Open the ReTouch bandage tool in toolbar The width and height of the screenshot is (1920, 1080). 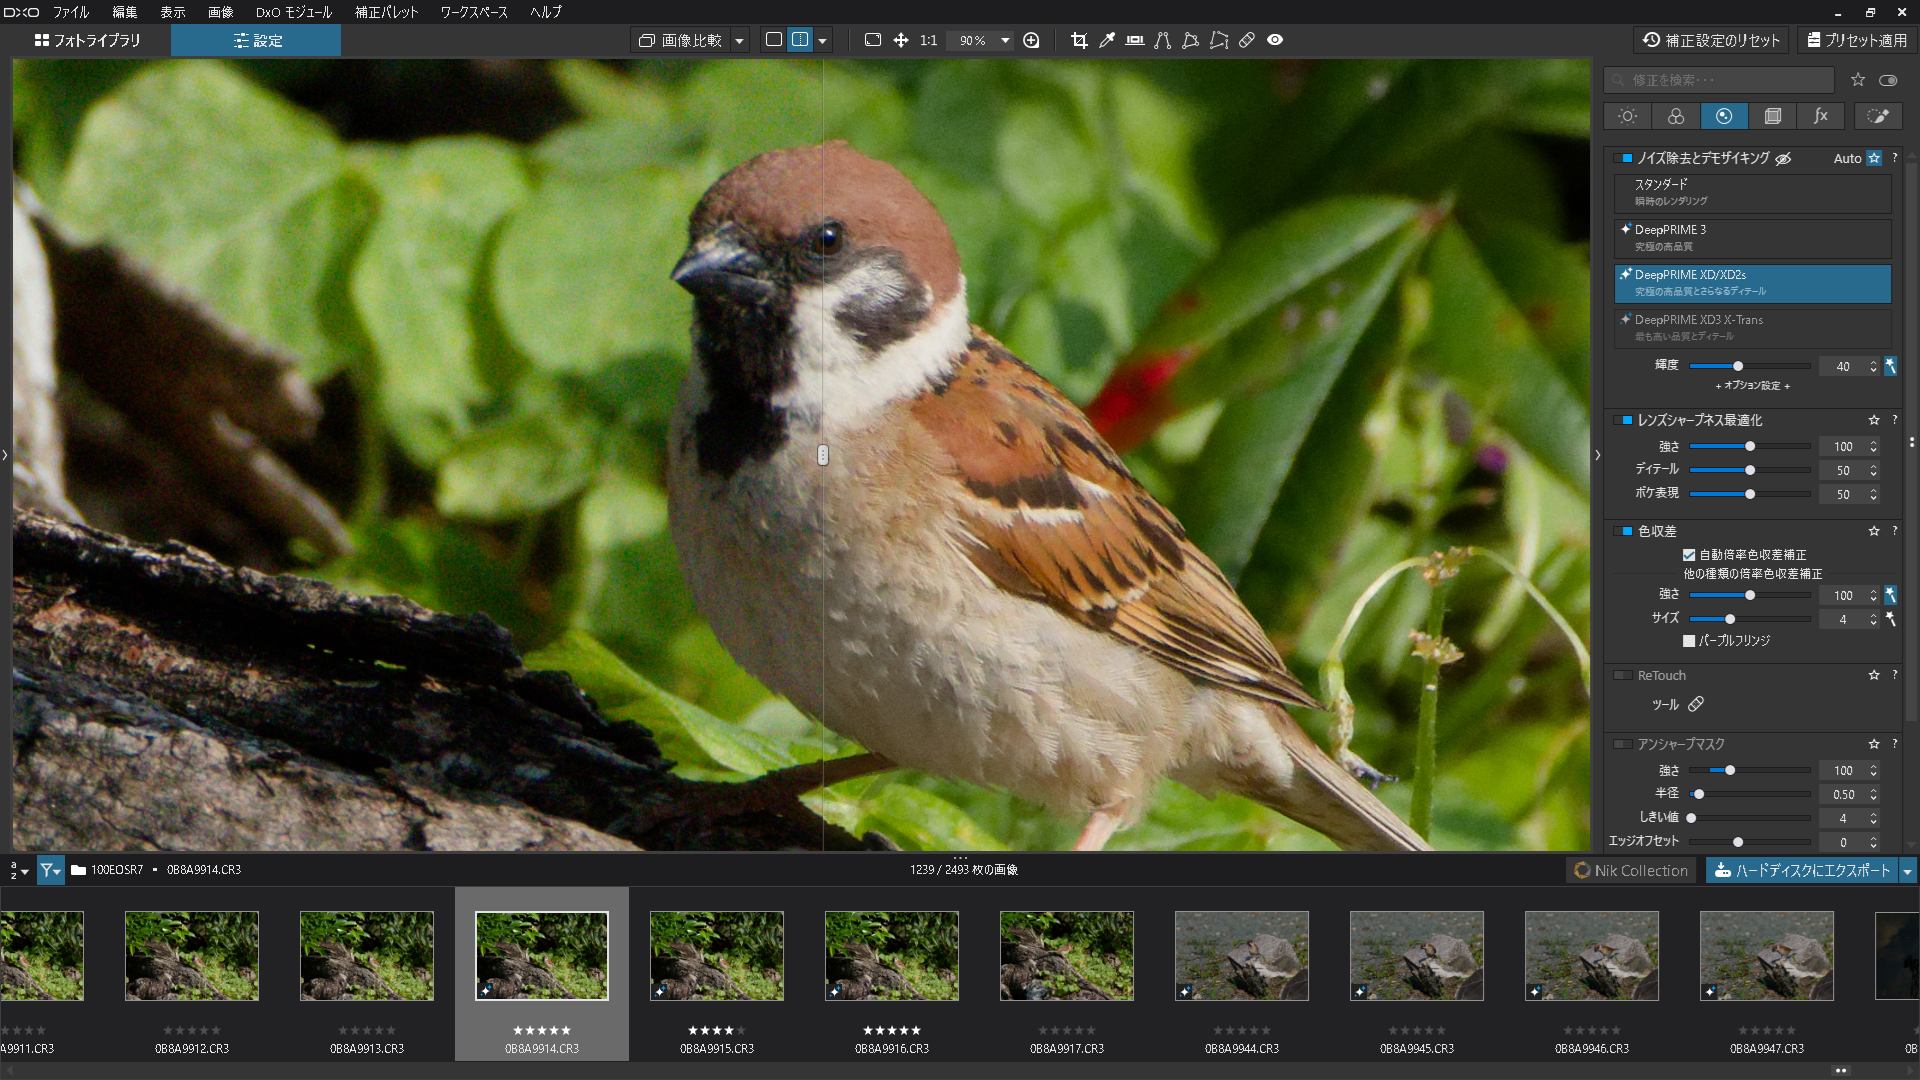(1247, 40)
